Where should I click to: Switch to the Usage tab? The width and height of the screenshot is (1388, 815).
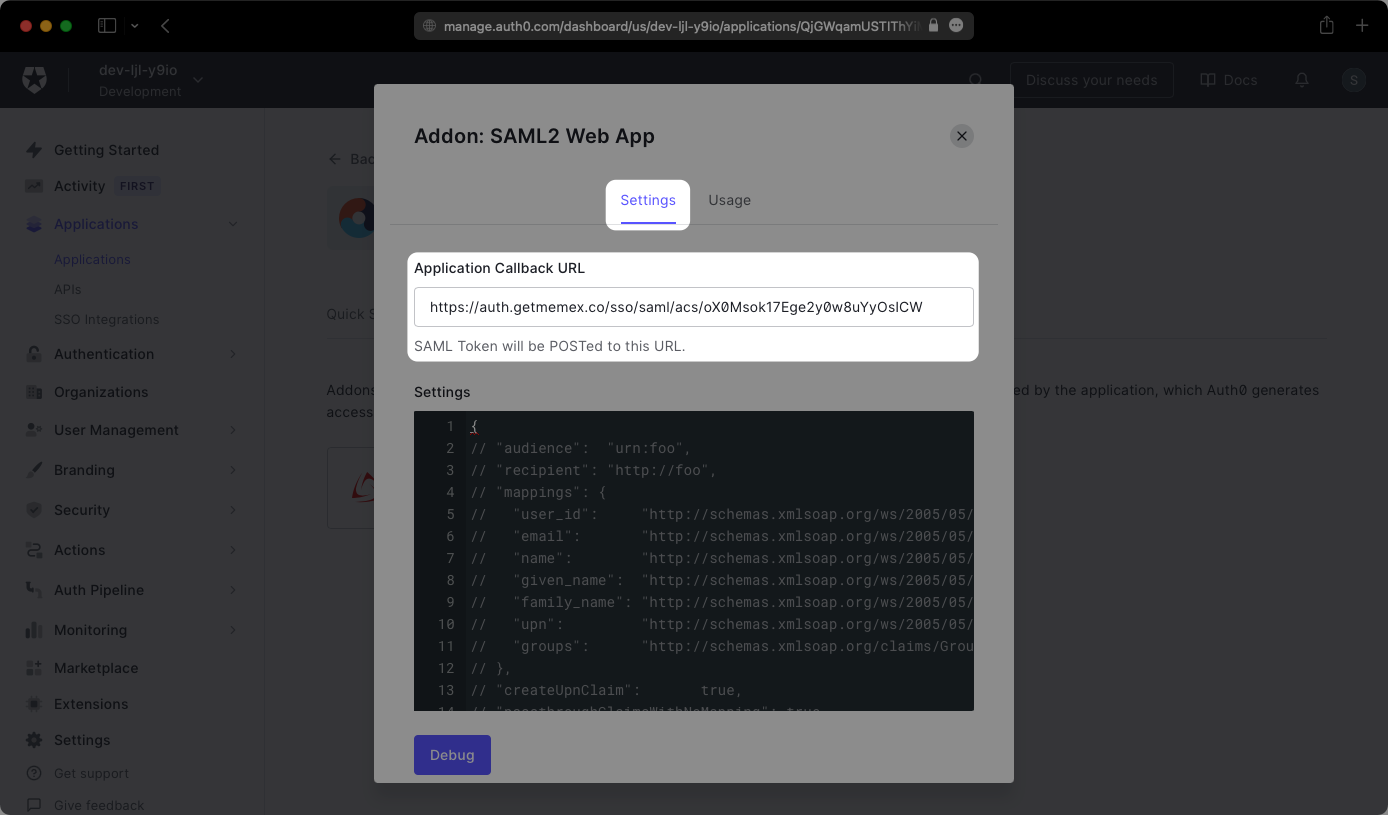click(x=729, y=200)
